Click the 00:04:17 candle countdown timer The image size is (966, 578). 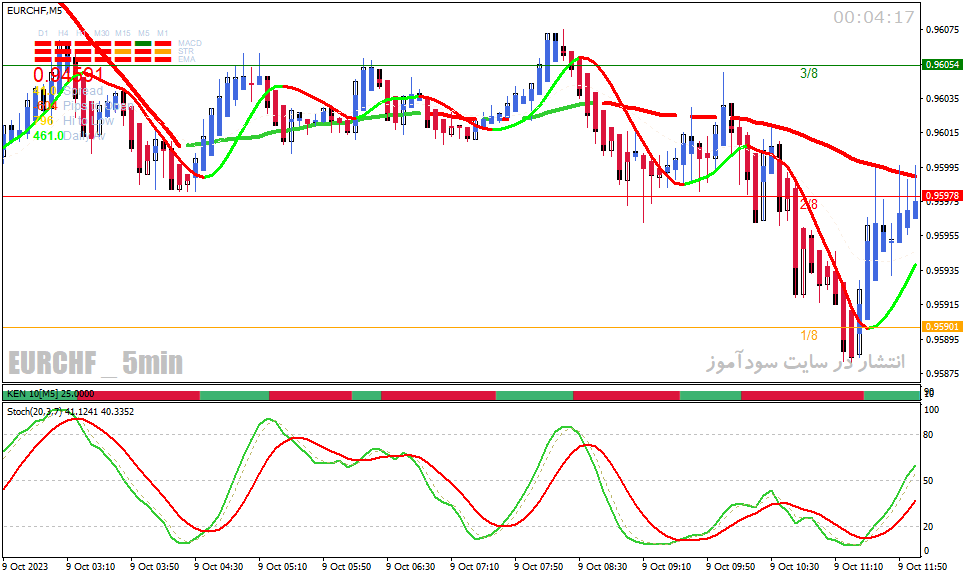click(874, 17)
